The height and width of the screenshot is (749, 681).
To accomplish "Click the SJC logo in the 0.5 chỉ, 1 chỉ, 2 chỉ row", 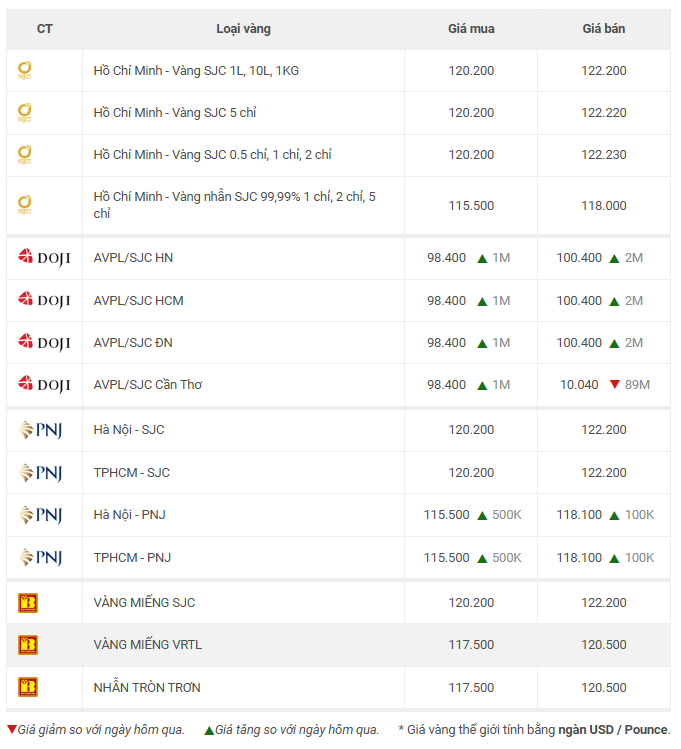I will pos(24,155).
